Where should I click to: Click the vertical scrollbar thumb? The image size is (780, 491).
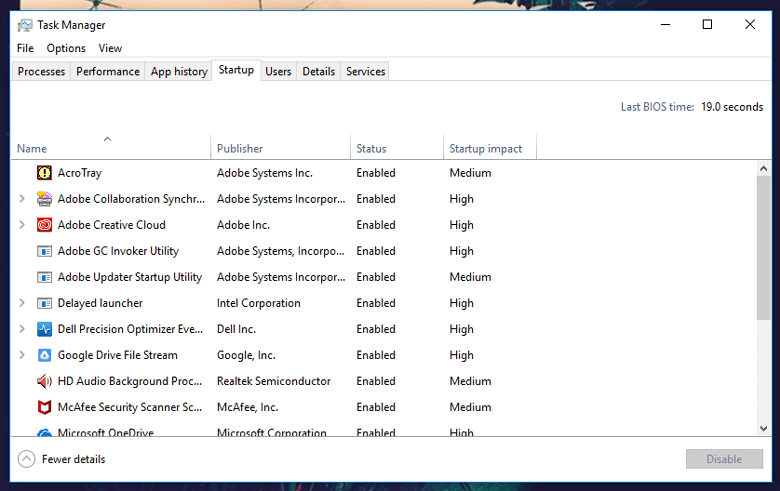(x=764, y=248)
